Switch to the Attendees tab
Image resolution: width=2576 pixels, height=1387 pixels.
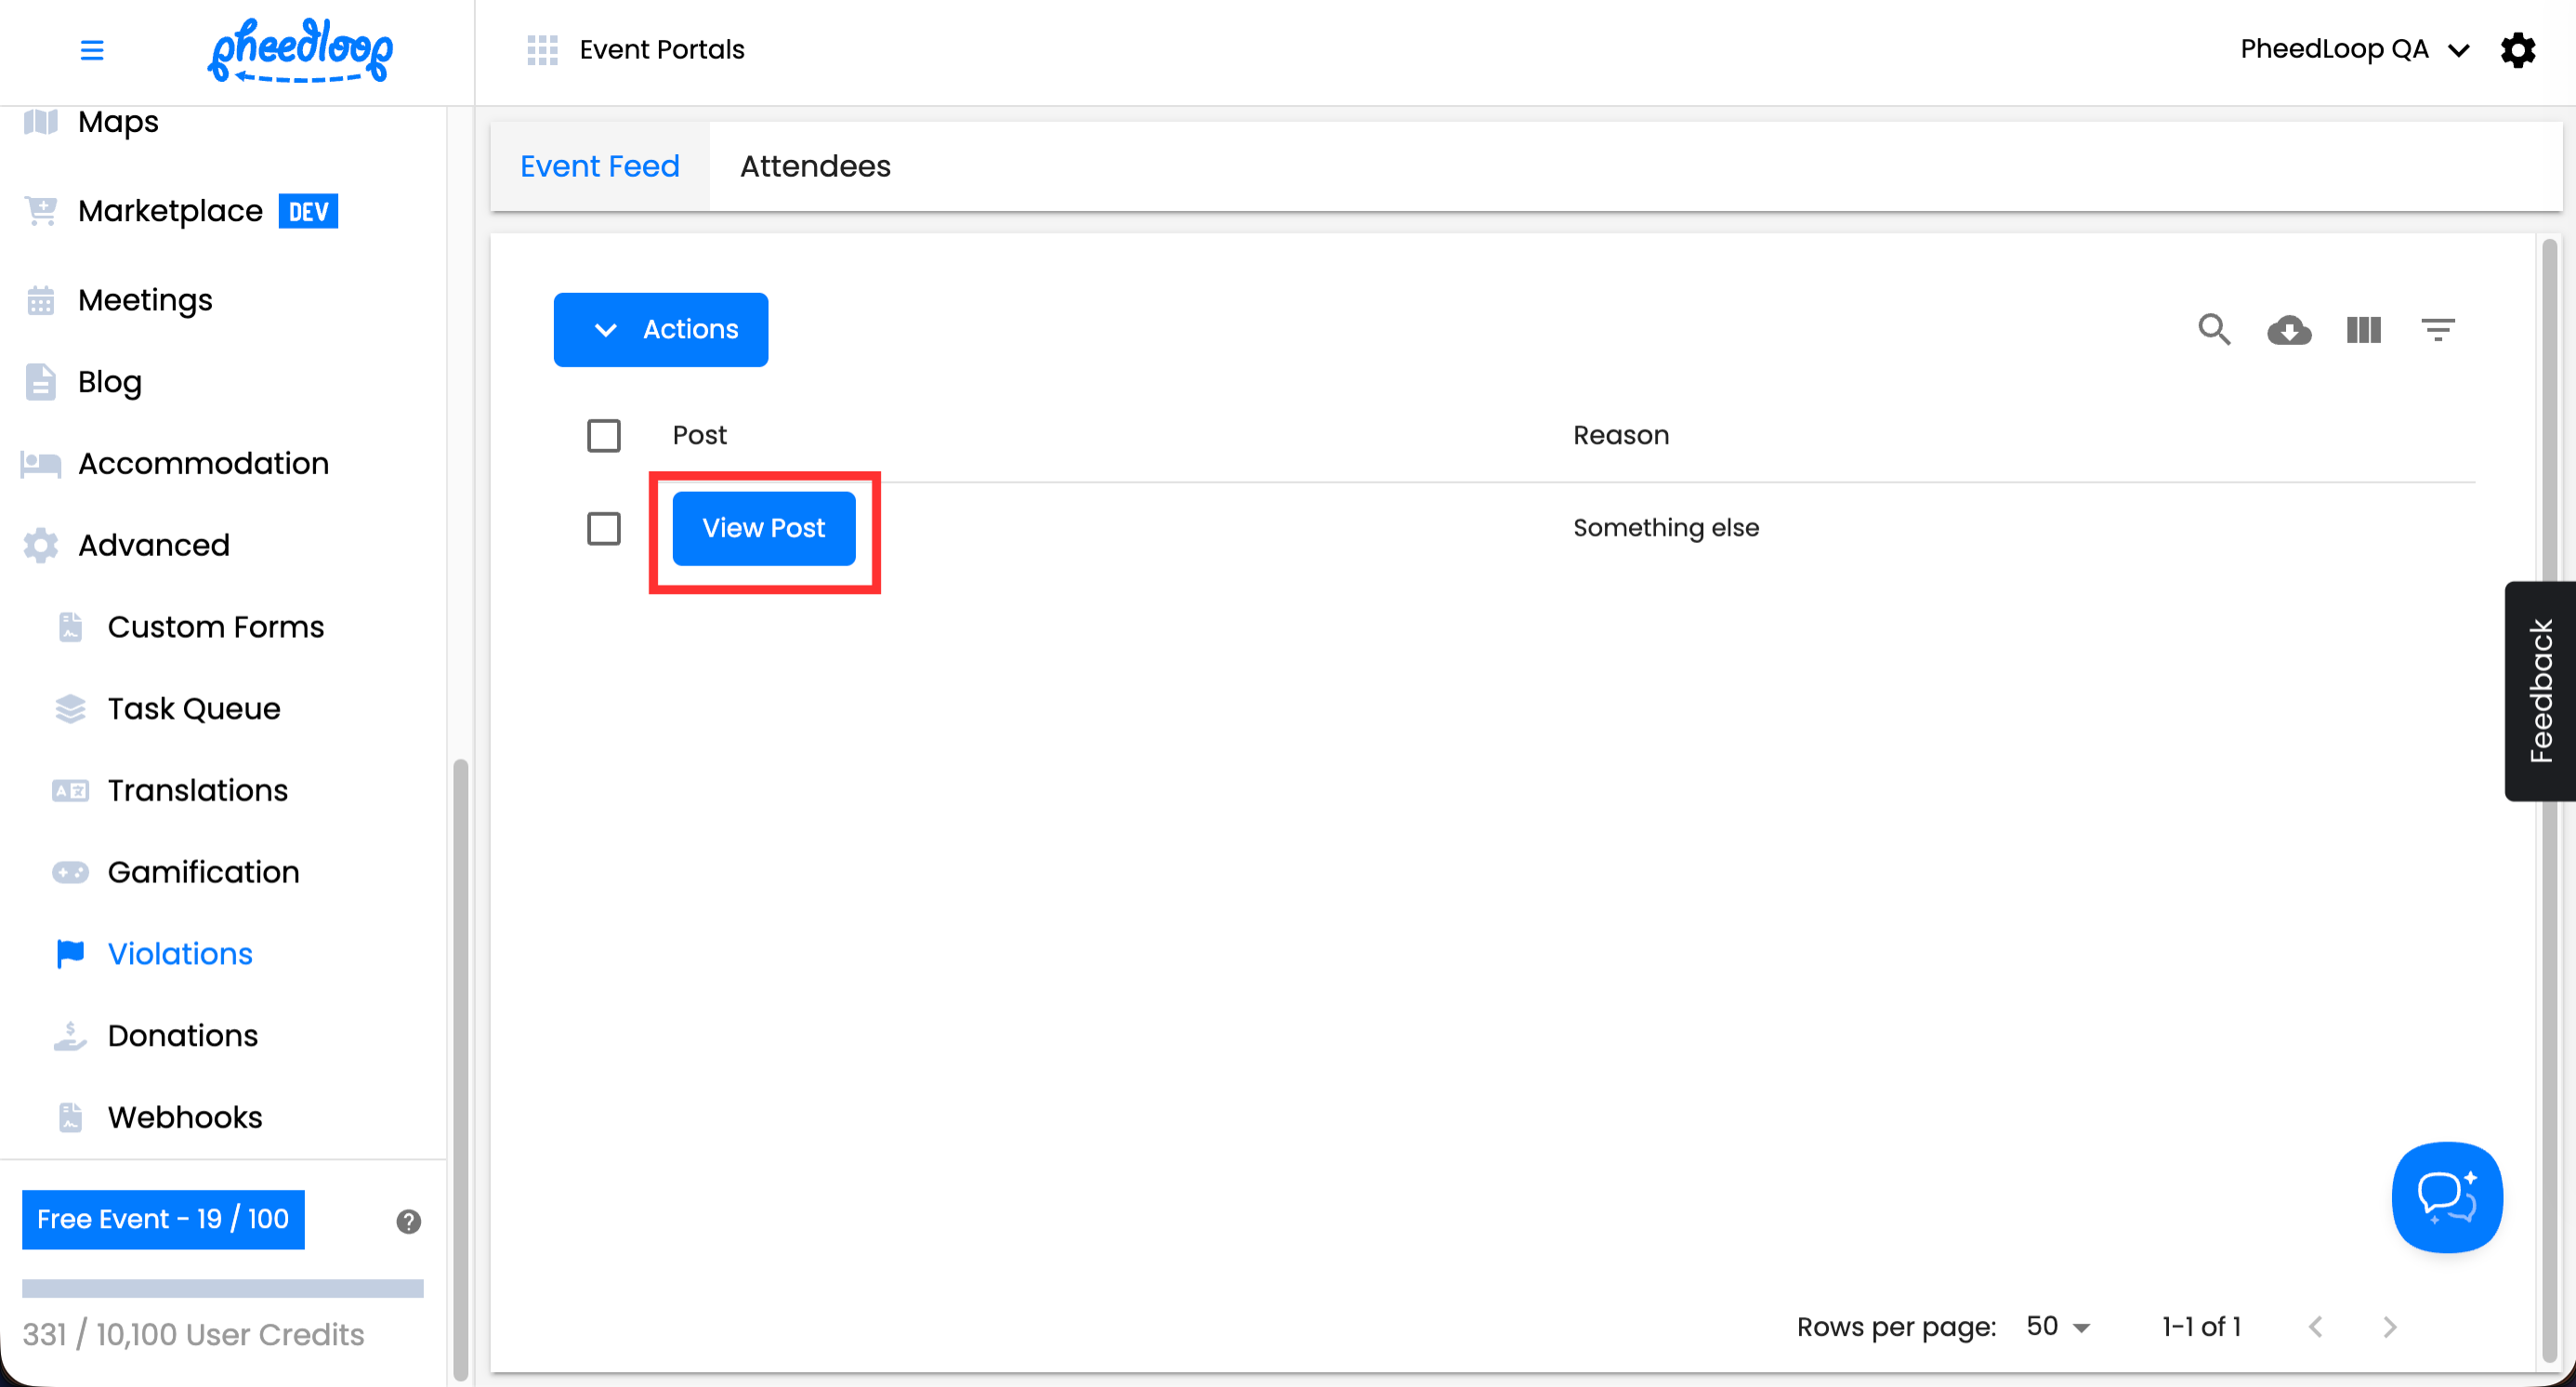click(x=815, y=166)
